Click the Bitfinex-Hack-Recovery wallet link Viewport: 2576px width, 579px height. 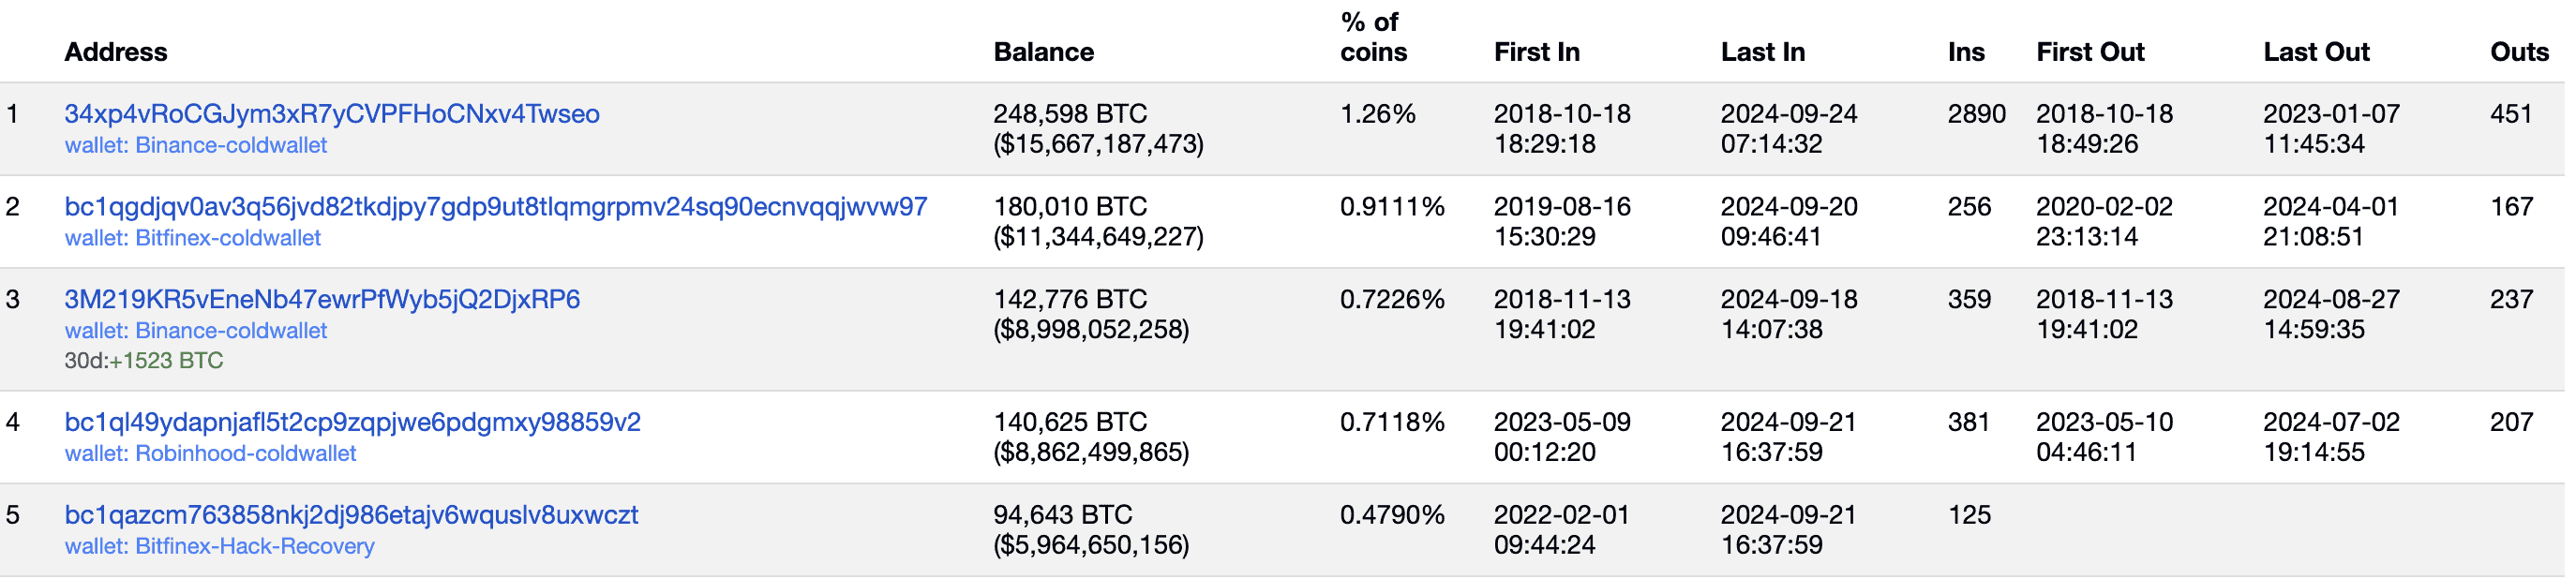(219, 546)
